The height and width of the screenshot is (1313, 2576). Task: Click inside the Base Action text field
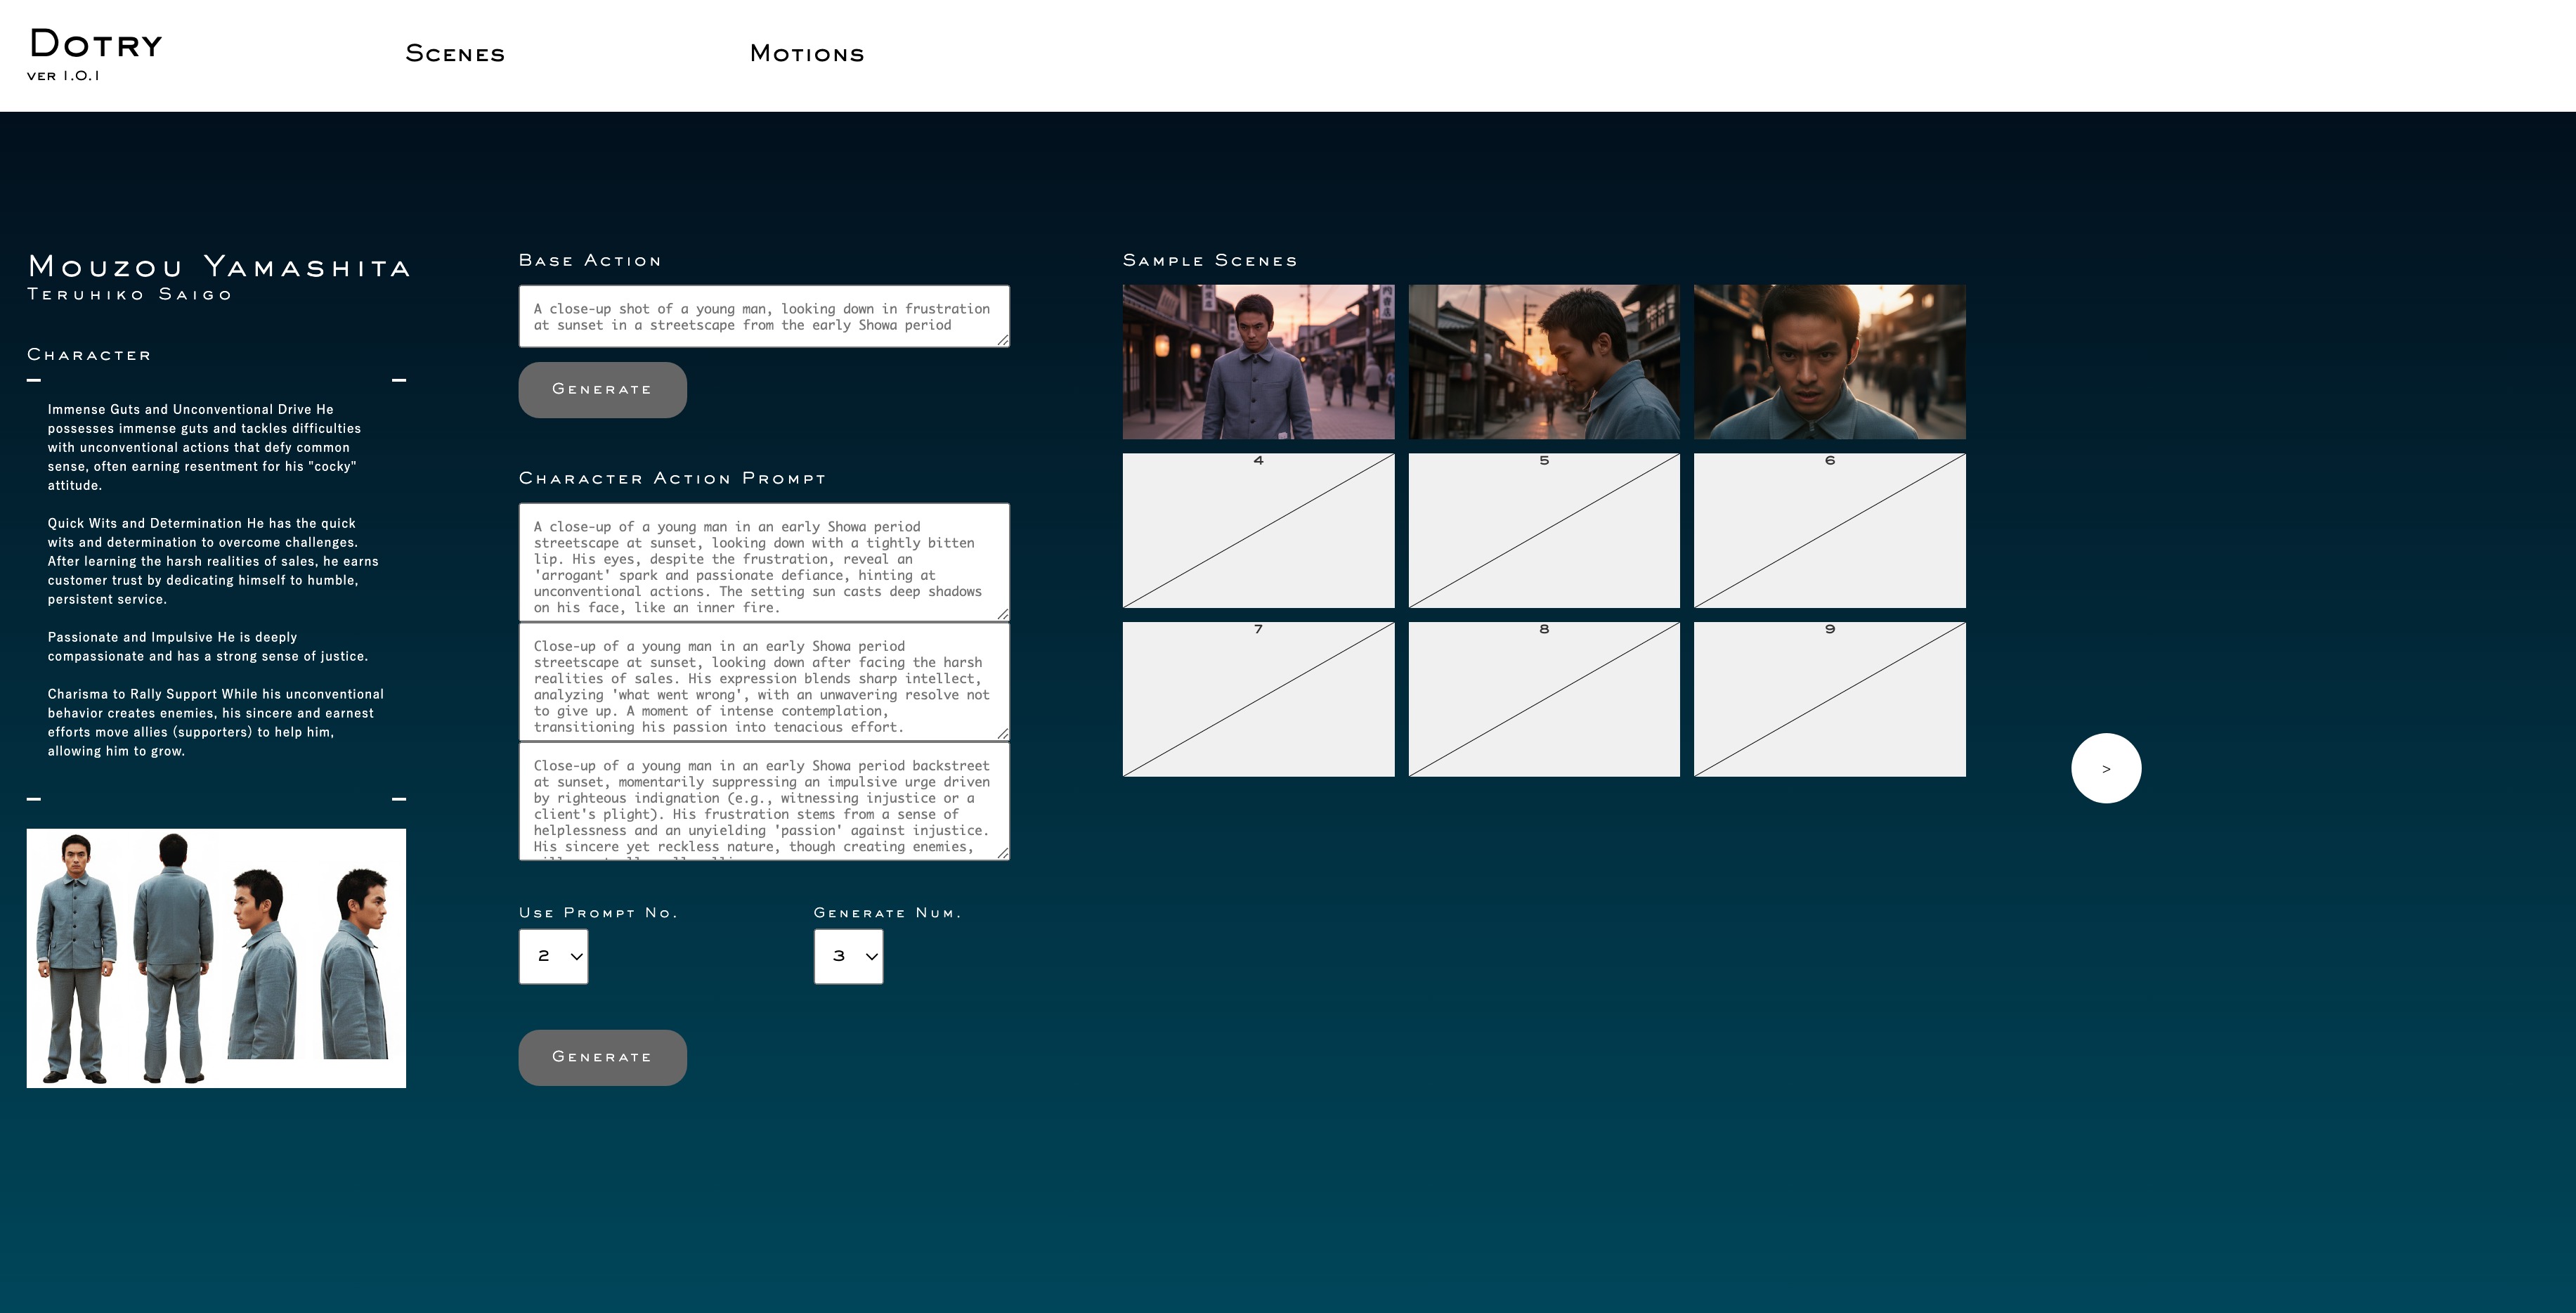[x=763, y=316]
